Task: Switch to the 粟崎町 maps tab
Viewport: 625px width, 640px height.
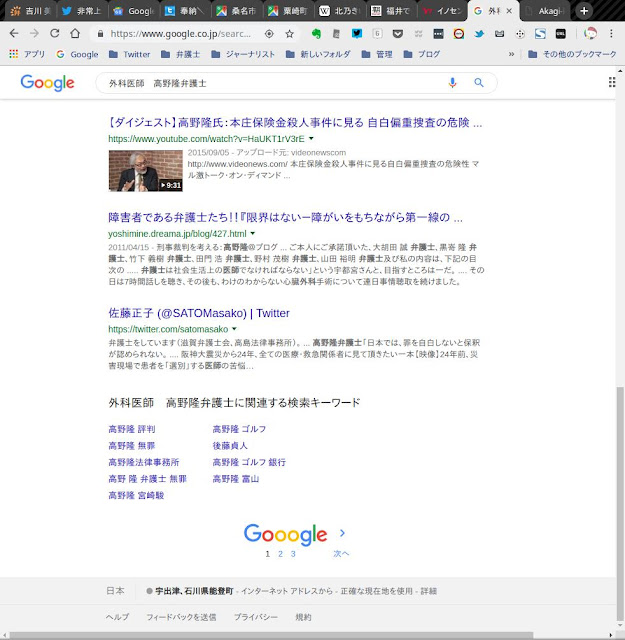Action: [x=287, y=11]
